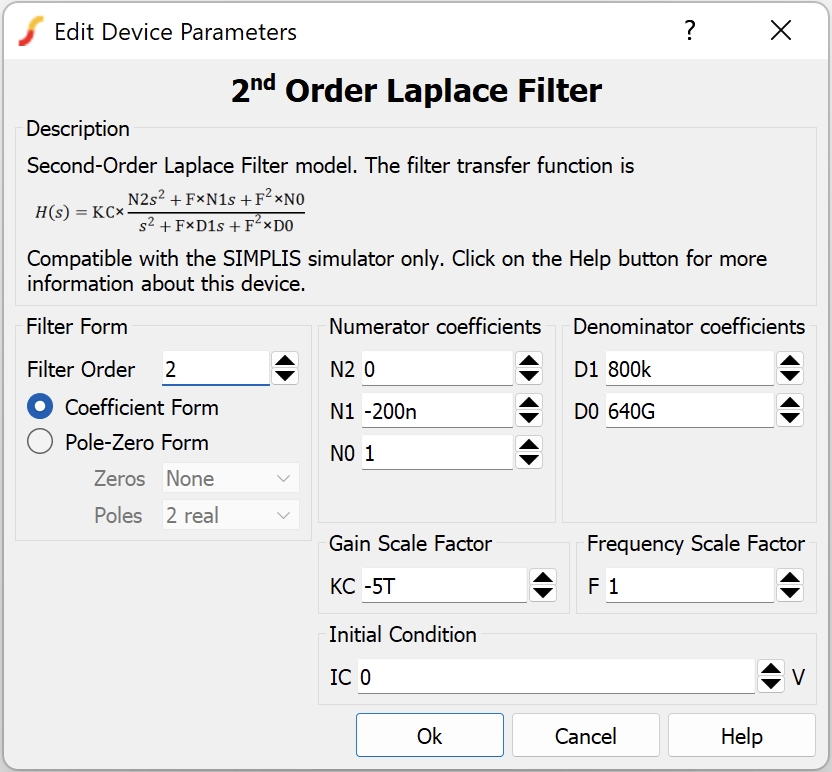The width and height of the screenshot is (832, 772).
Task: Click the 'Initial Condition' label
Action: point(403,635)
